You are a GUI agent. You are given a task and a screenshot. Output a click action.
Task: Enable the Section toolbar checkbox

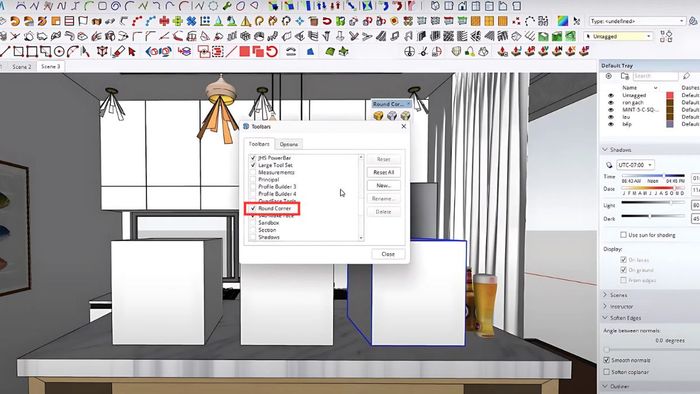click(253, 230)
